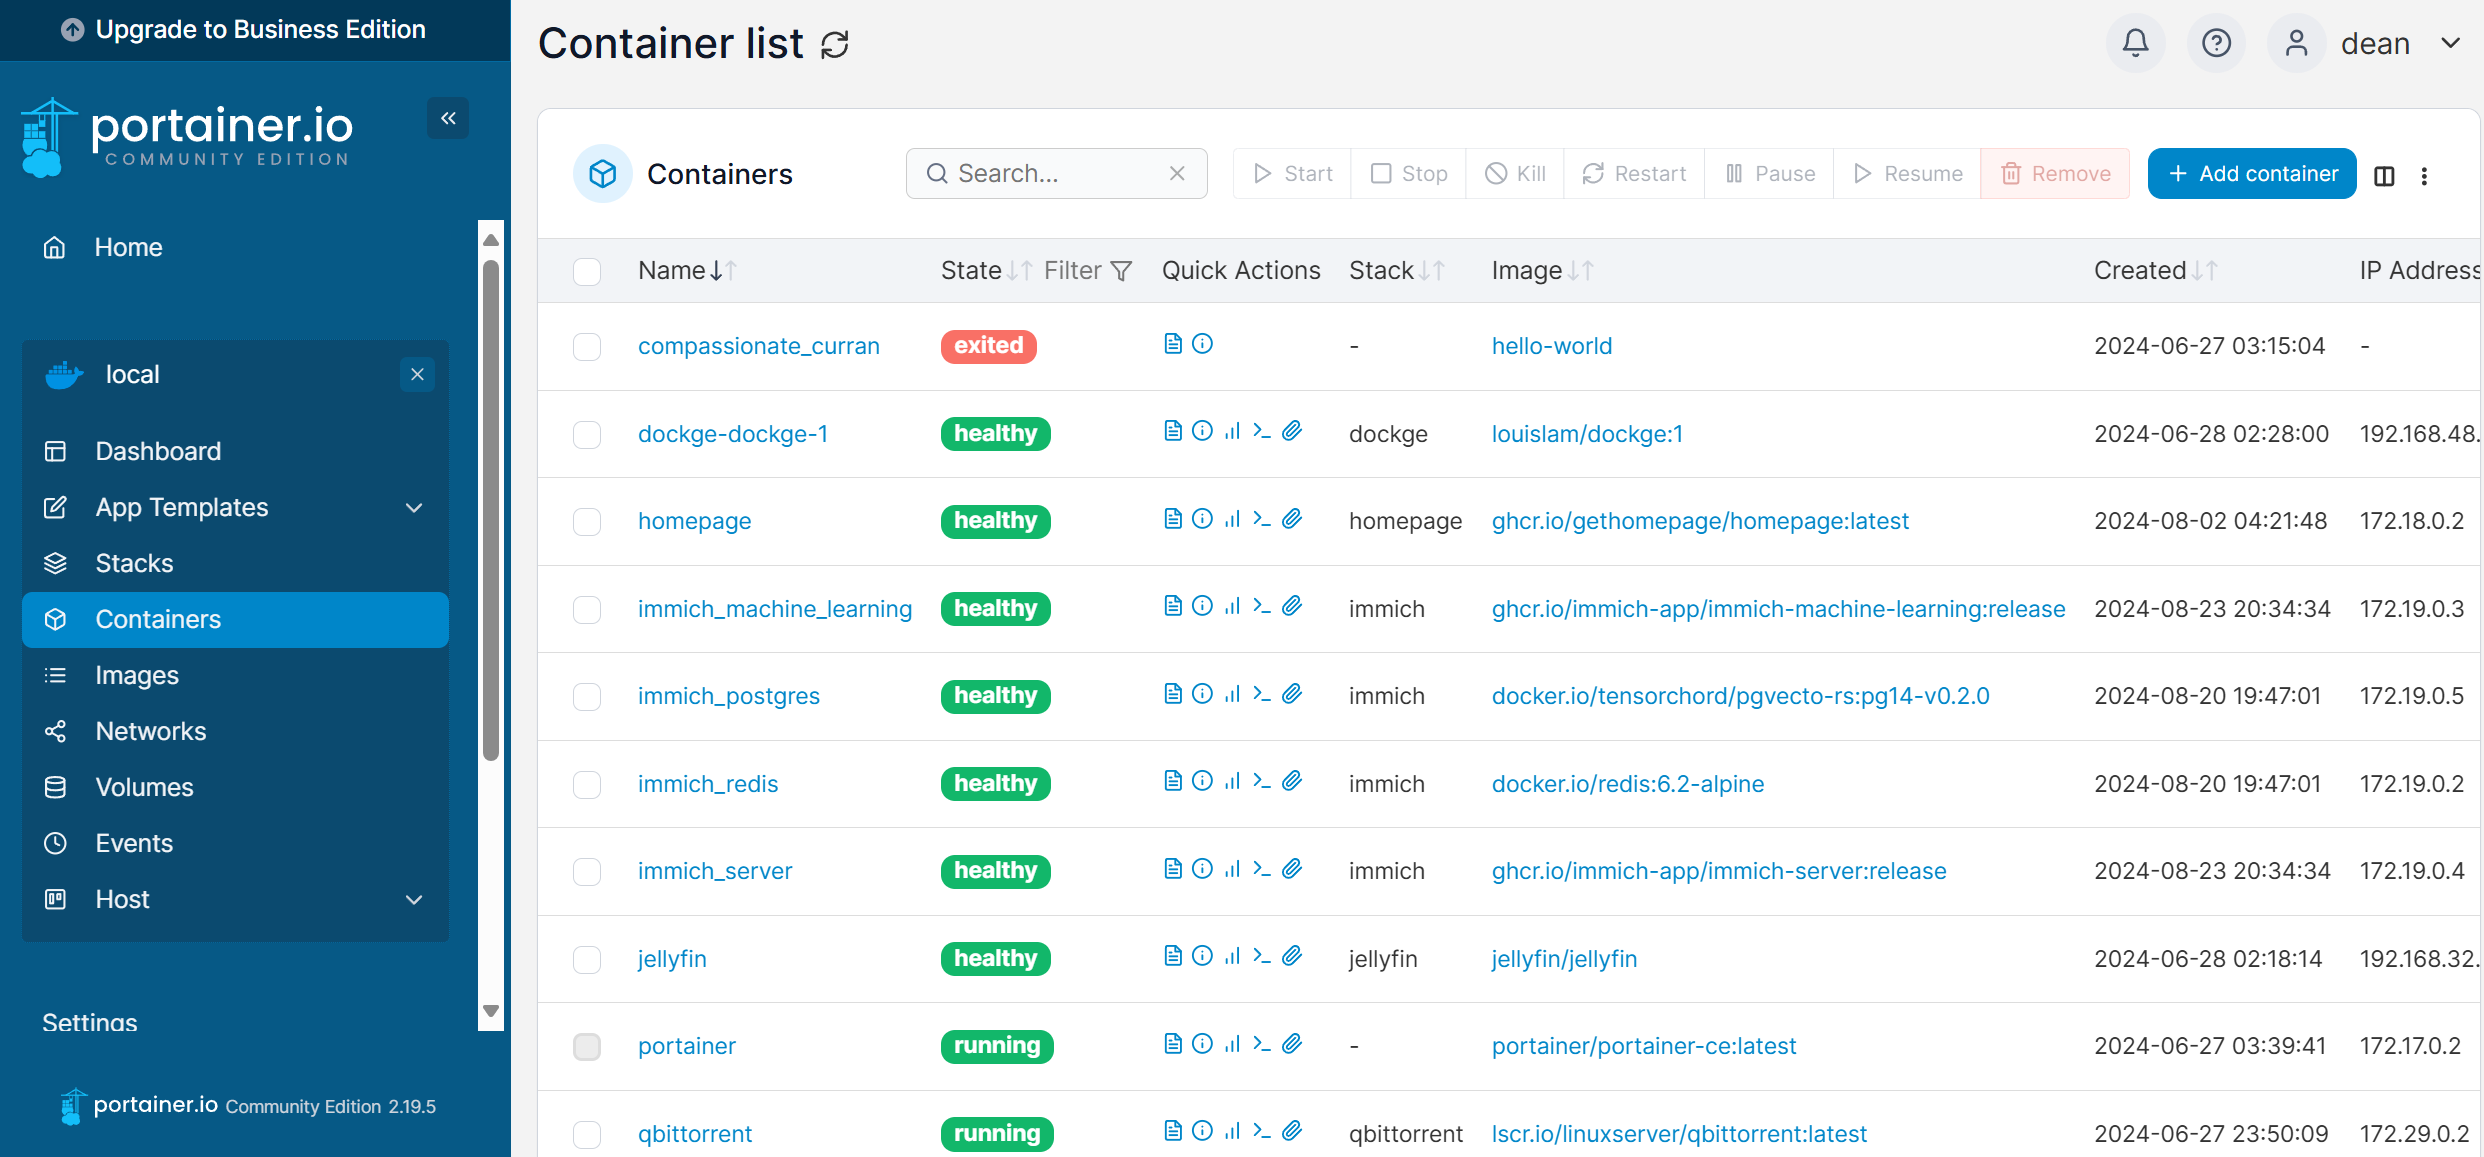Tick the checkbox for immich_server
The height and width of the screenshot is (1157, 2484).
587,872
